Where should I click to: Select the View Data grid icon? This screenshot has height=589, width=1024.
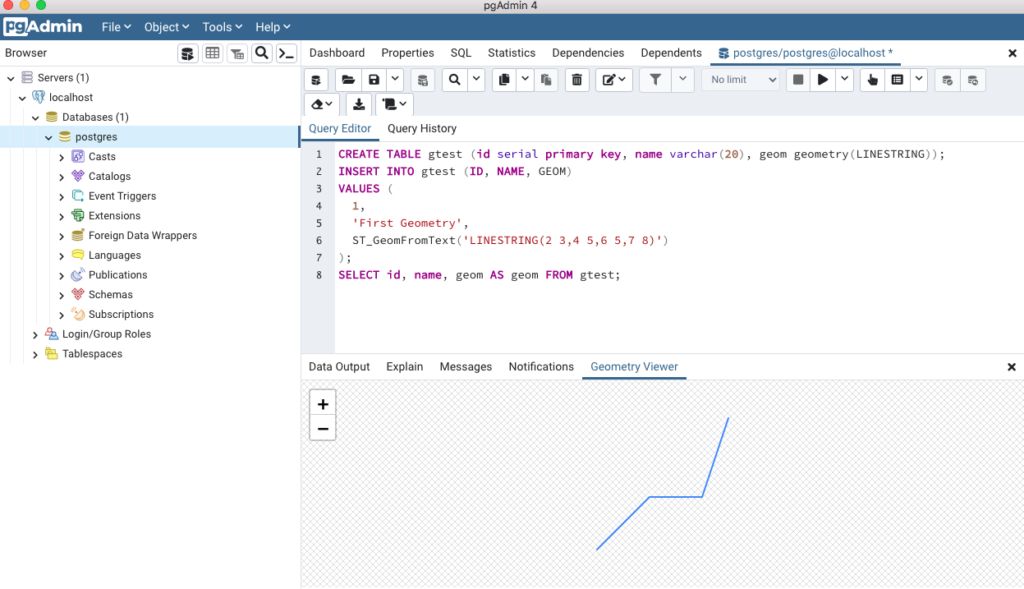[x=212, y=53]
